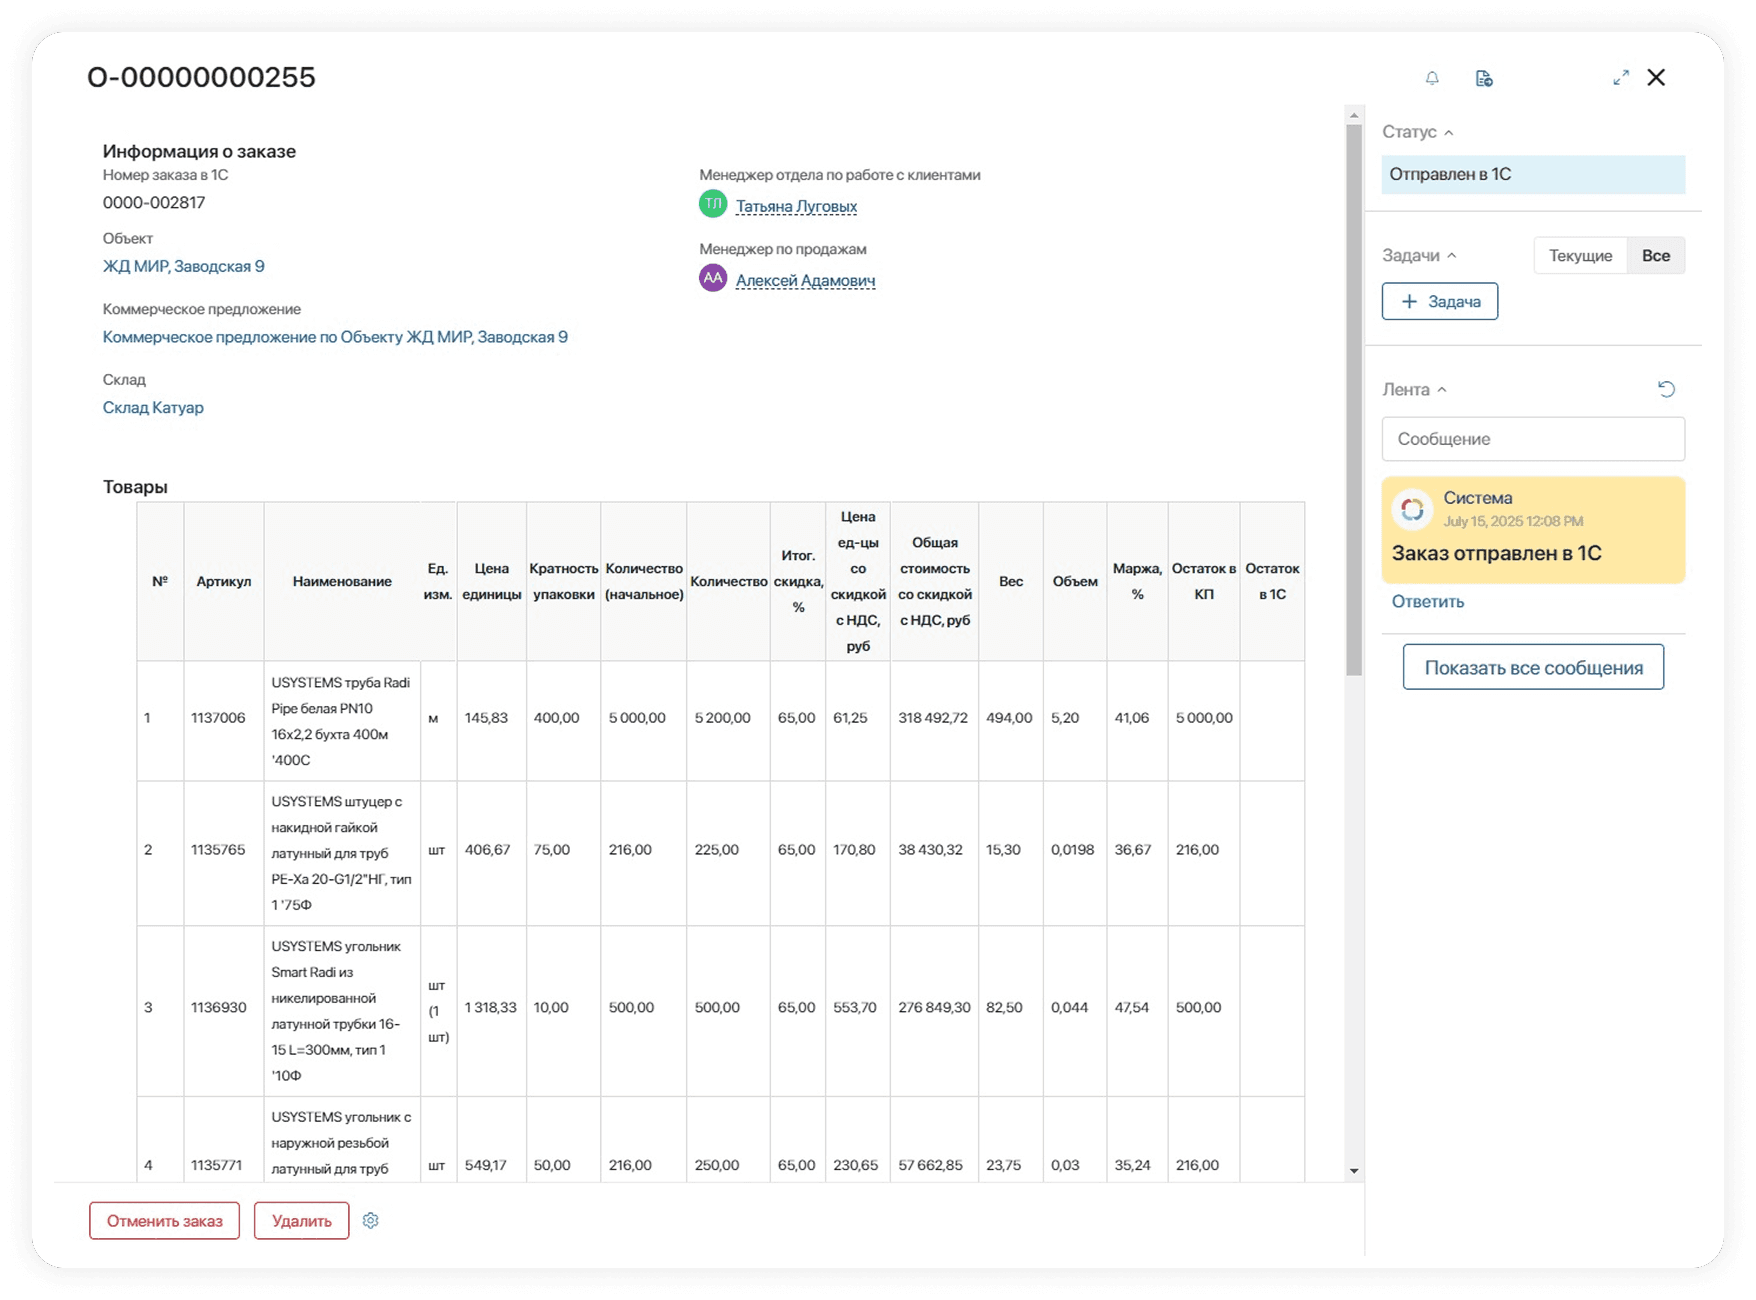Open the status field Отправлен в 1С
Screen dimensions: 1756x1300
(x=1532, y=175)
